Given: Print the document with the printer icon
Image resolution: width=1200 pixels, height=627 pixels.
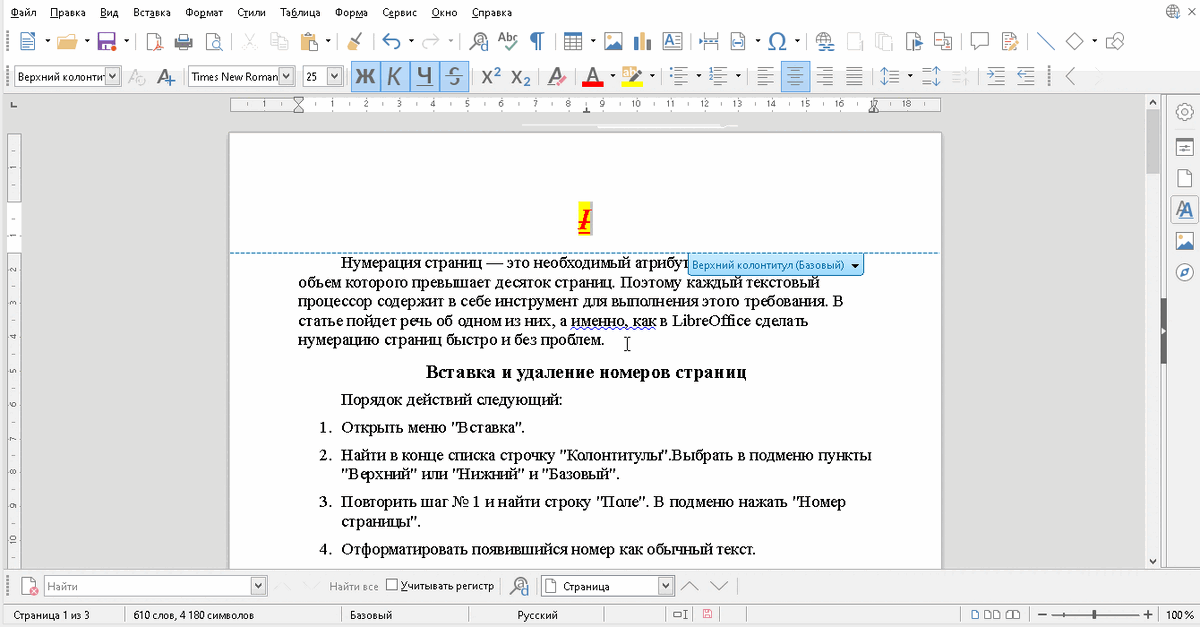Looking at the screenshot, I should click(x=184, y=42).
